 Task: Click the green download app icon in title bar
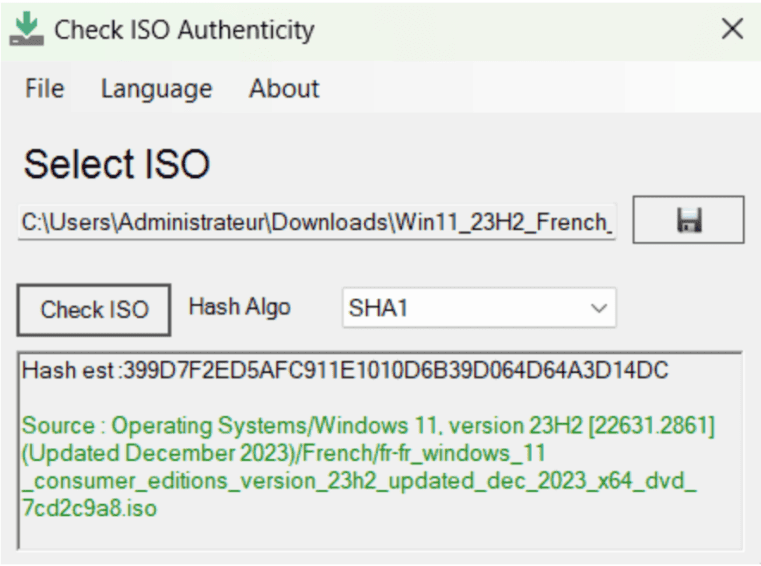coord(27,29)
